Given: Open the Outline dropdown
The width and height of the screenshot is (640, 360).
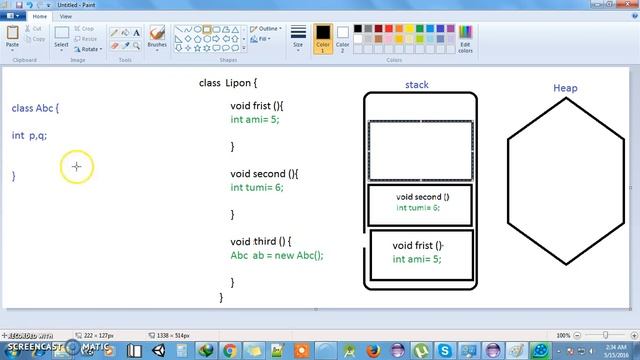Looking at the screenshot, I should (266, 29).
